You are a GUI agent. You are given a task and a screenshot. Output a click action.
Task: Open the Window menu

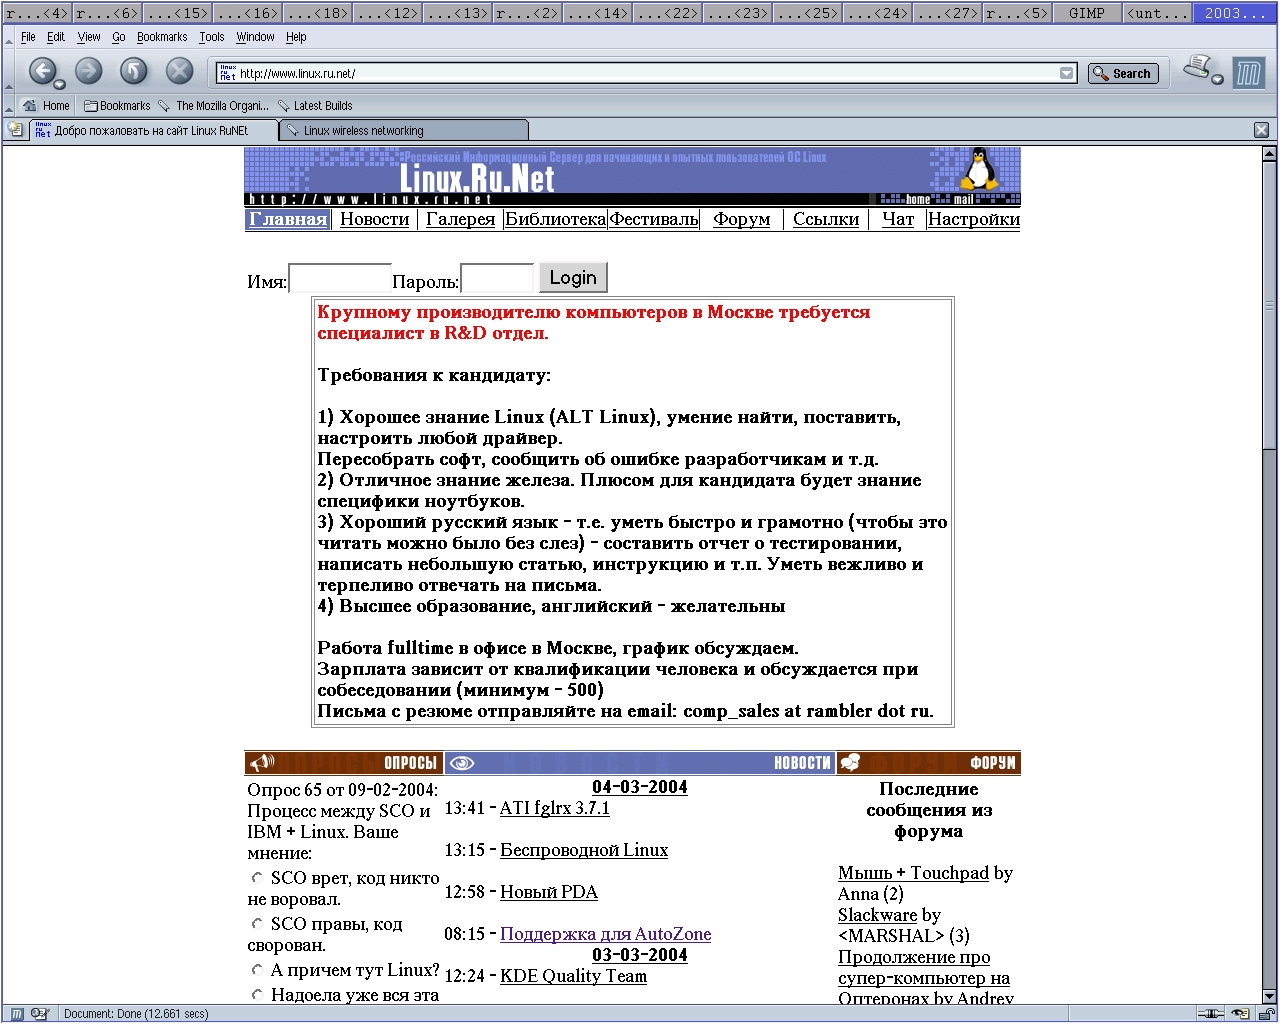[x=256, y=37]
